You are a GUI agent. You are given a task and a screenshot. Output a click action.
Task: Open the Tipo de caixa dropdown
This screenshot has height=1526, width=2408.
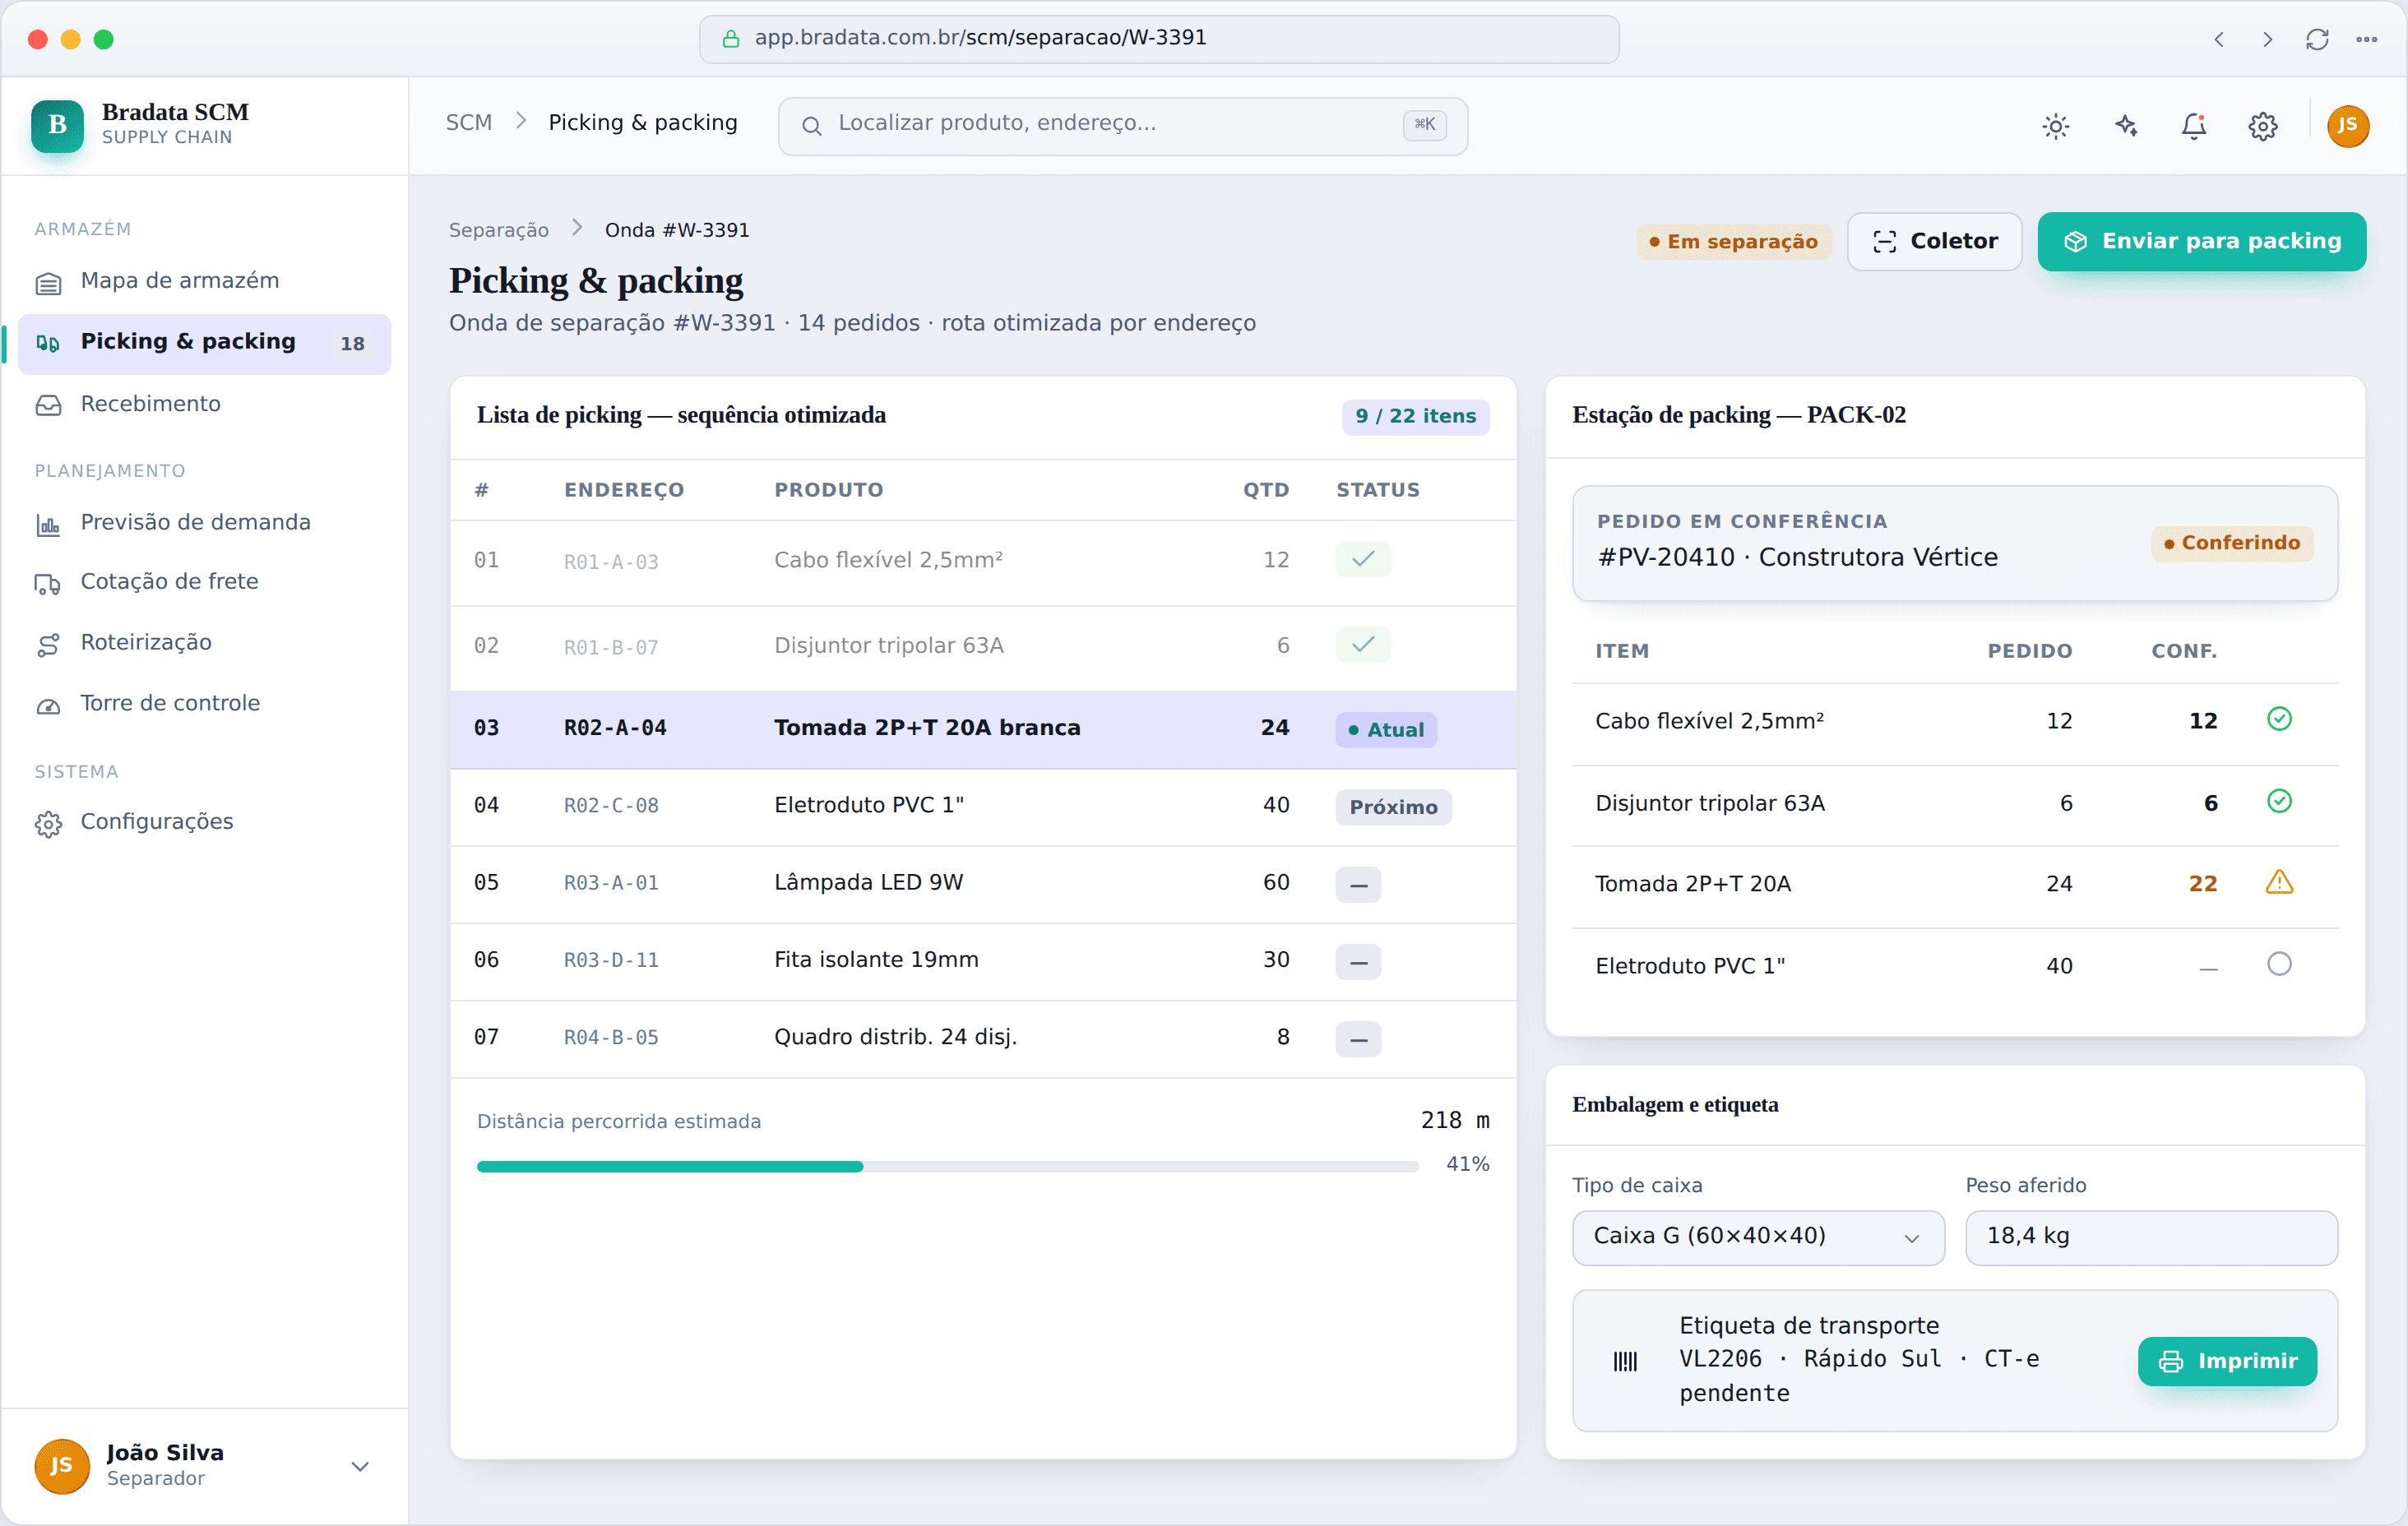1758,1237
